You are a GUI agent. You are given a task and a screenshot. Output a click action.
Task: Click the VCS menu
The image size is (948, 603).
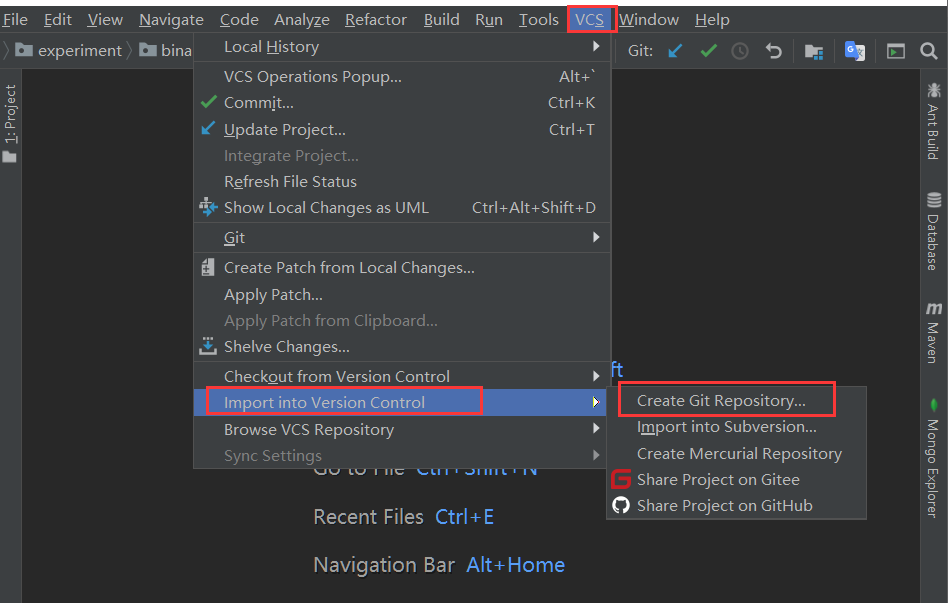tap(589, 20)
